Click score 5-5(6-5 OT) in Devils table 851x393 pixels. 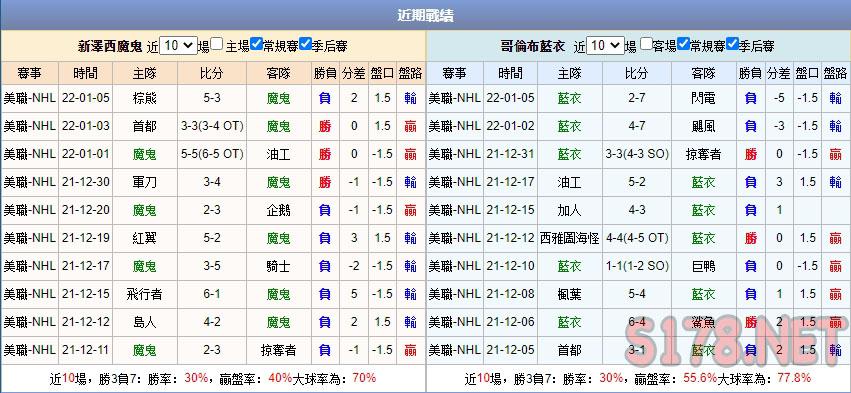[212, 154]
